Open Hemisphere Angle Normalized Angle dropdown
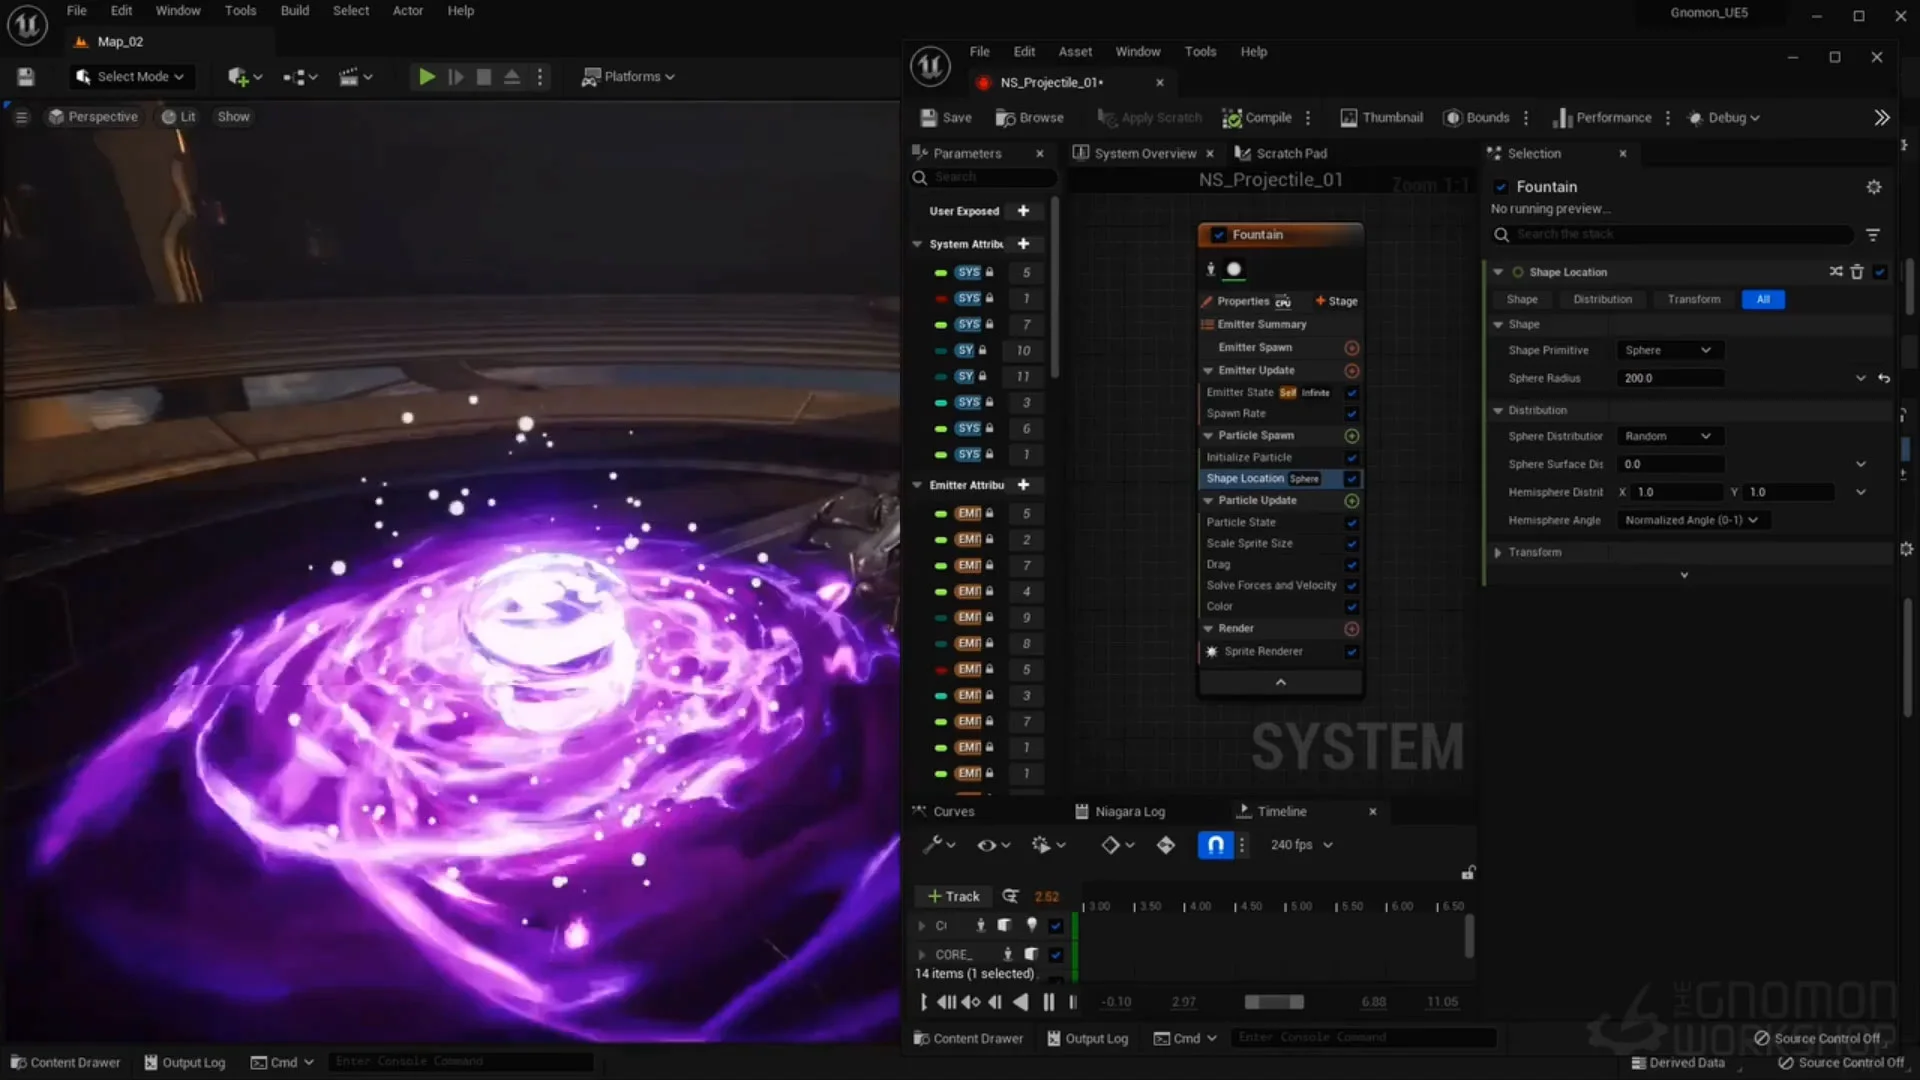This screenshot has width=1920, height=1080. coord(1691,521)
